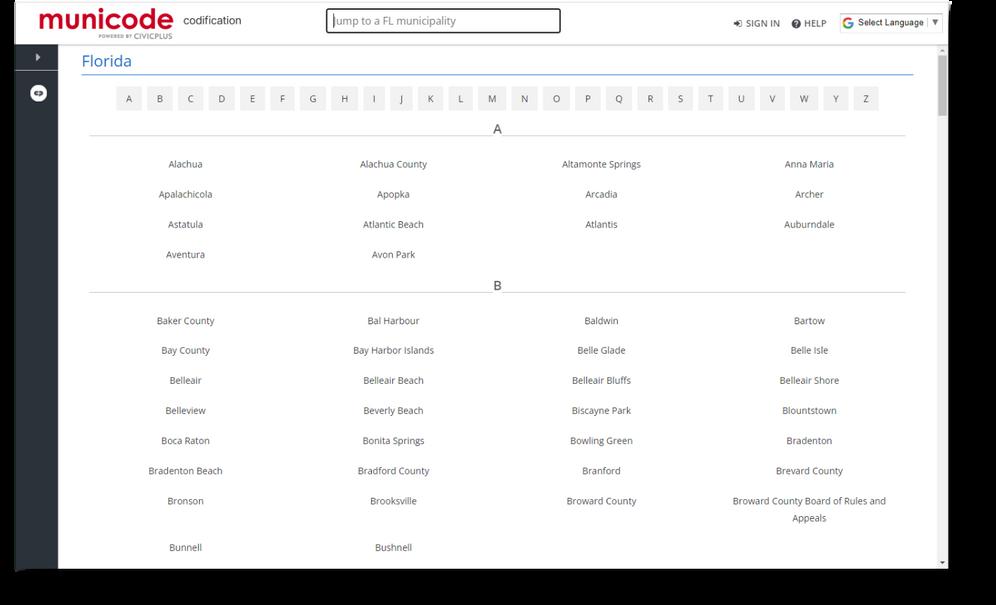Open Boca Raton link
This screenshot has width=996, height=605.
(x=185, y=441)
